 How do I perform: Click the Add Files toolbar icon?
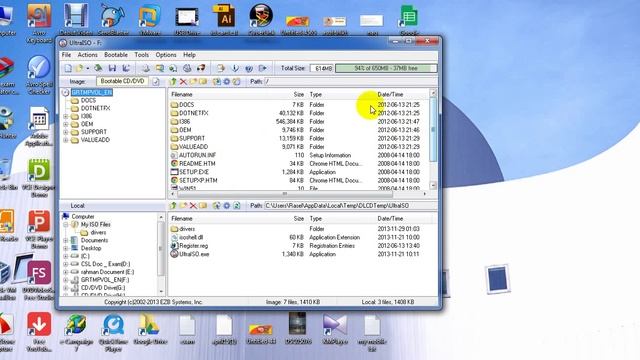[x=221, y=68]
